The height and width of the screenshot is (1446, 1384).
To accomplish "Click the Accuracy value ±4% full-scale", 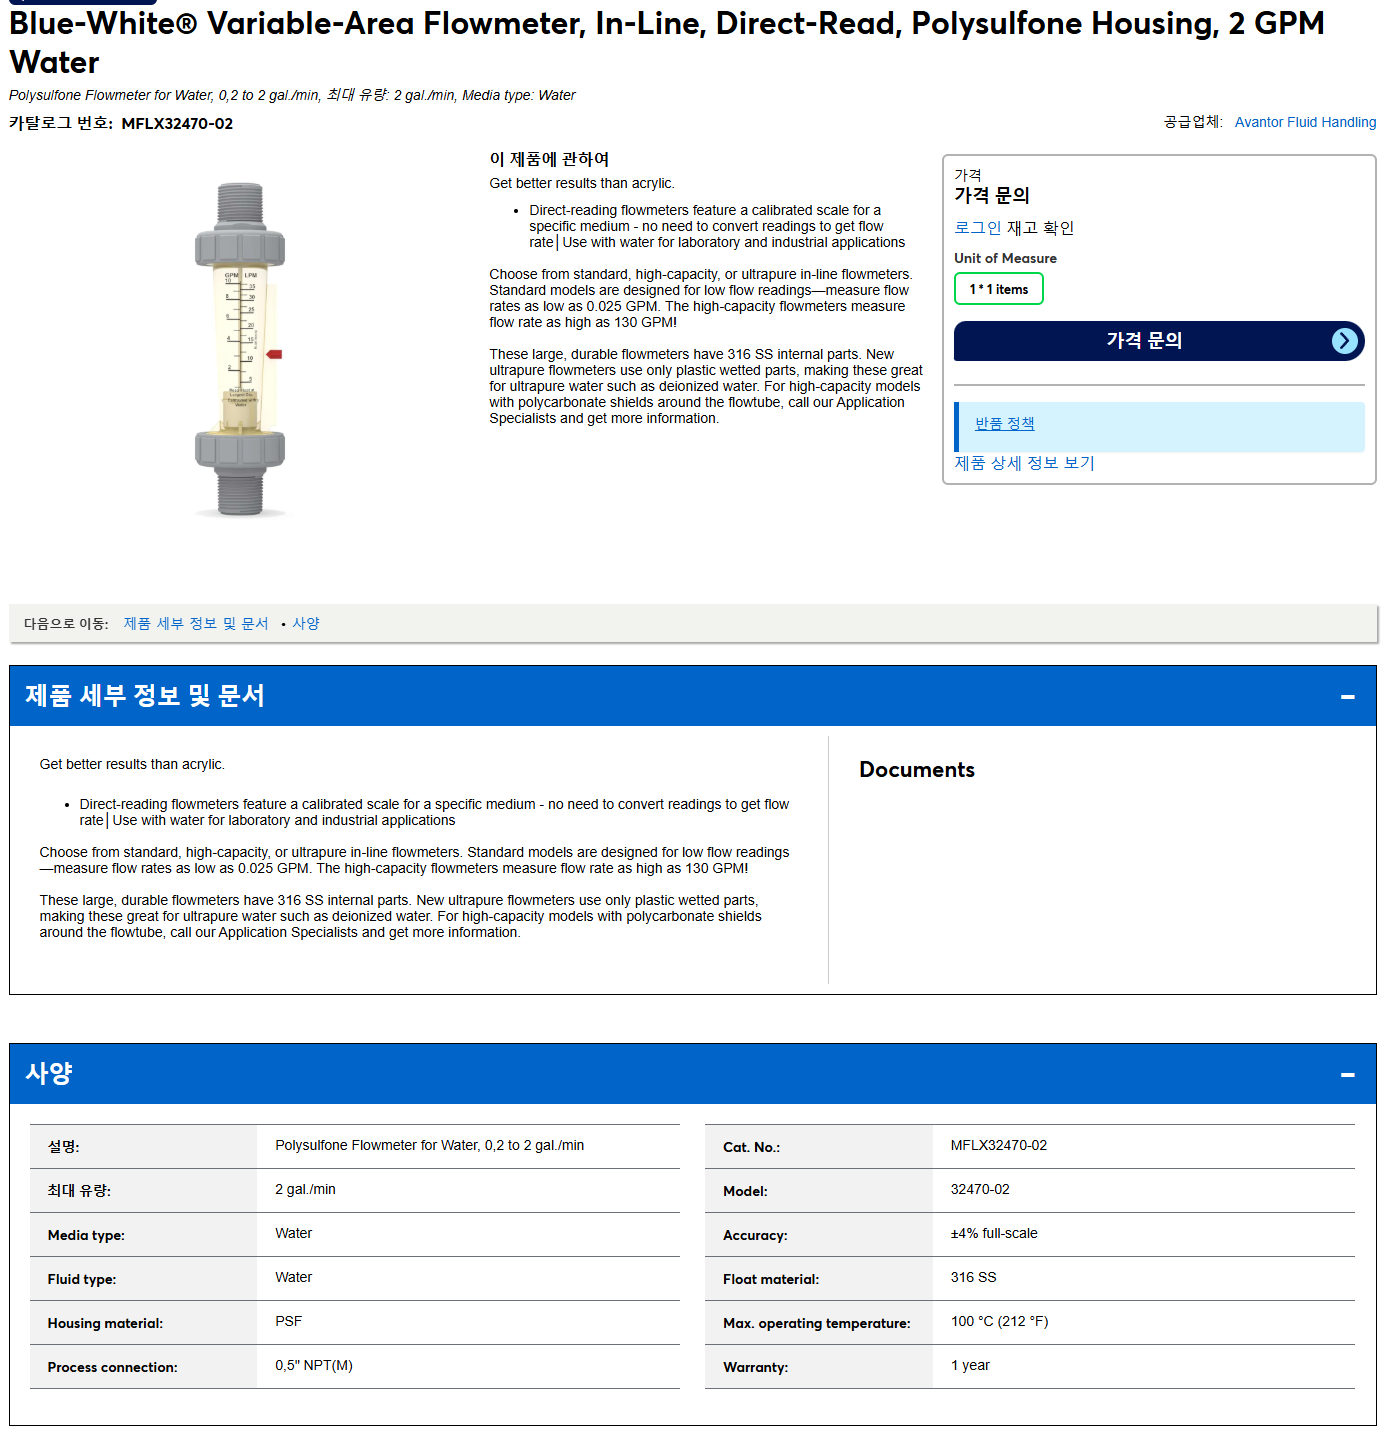I will 994,1234.
